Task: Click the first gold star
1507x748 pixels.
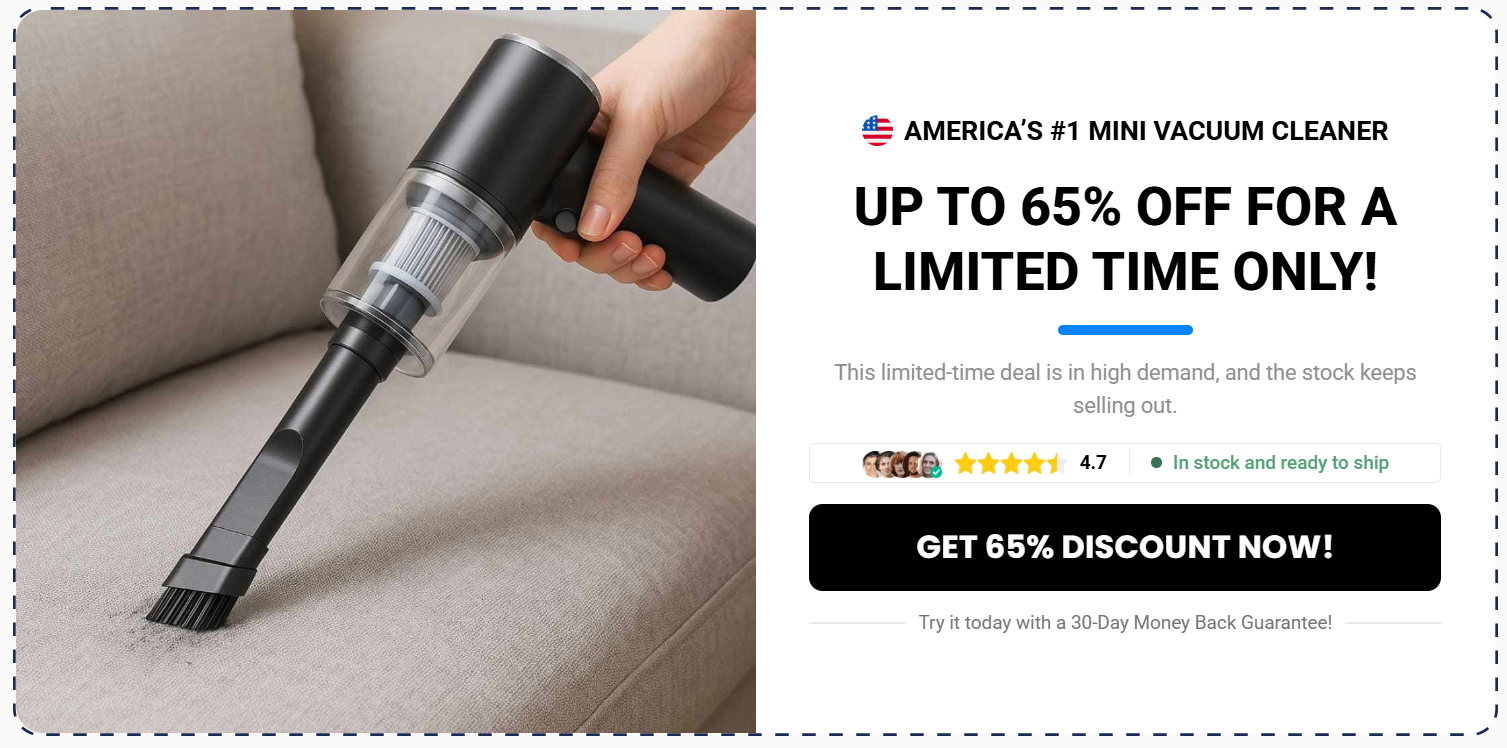Action: pyautogui.click(x=965, y=463)
